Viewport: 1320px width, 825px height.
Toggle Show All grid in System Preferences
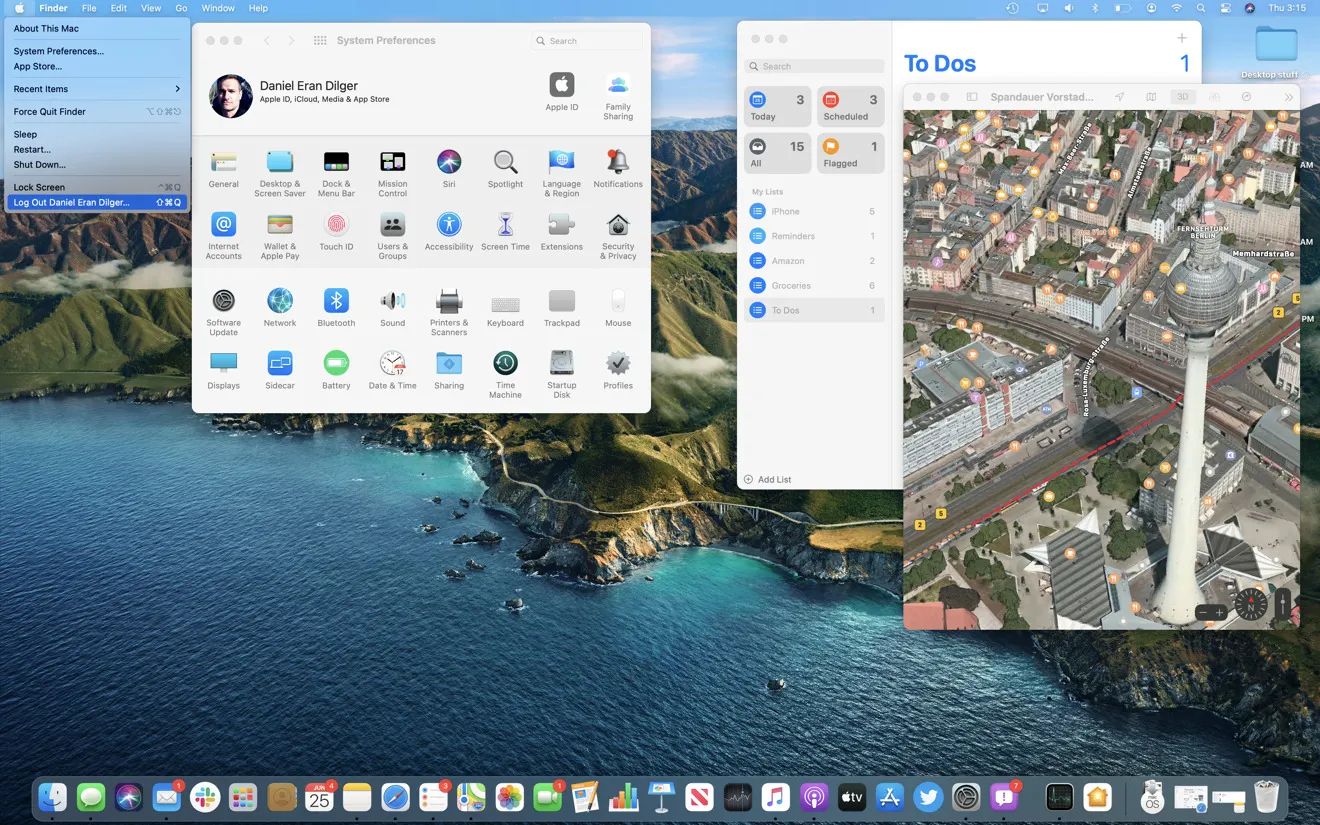point(320,41)
